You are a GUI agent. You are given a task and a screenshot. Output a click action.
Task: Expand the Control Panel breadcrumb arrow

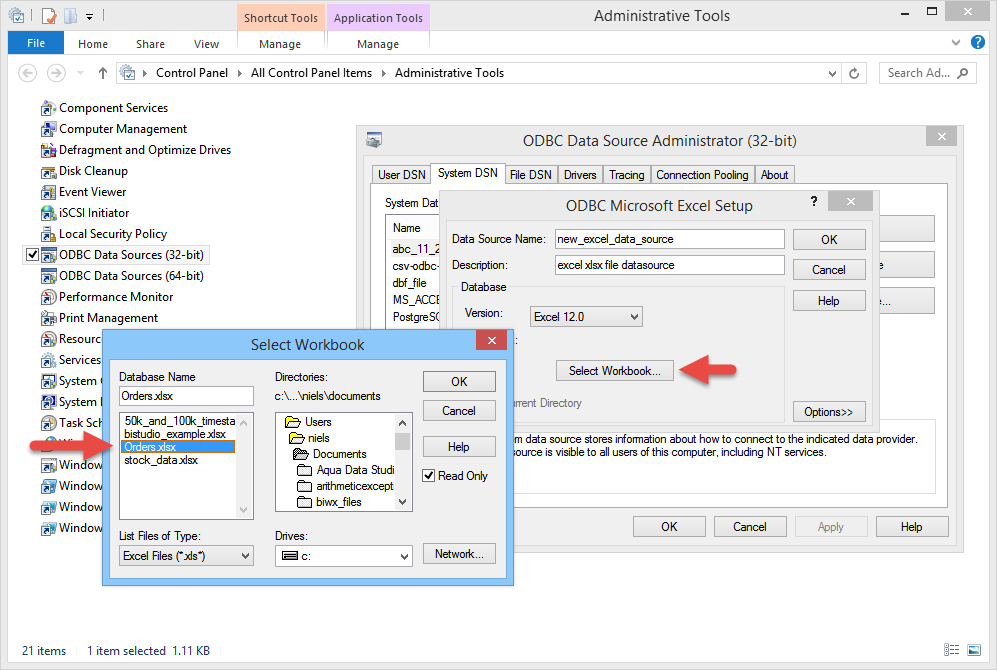click(240, 73)
